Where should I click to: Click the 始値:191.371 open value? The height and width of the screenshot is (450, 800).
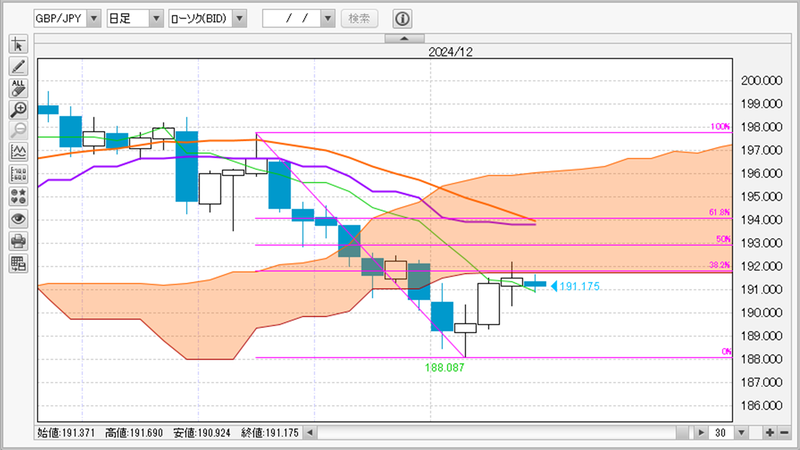point(66,433)
